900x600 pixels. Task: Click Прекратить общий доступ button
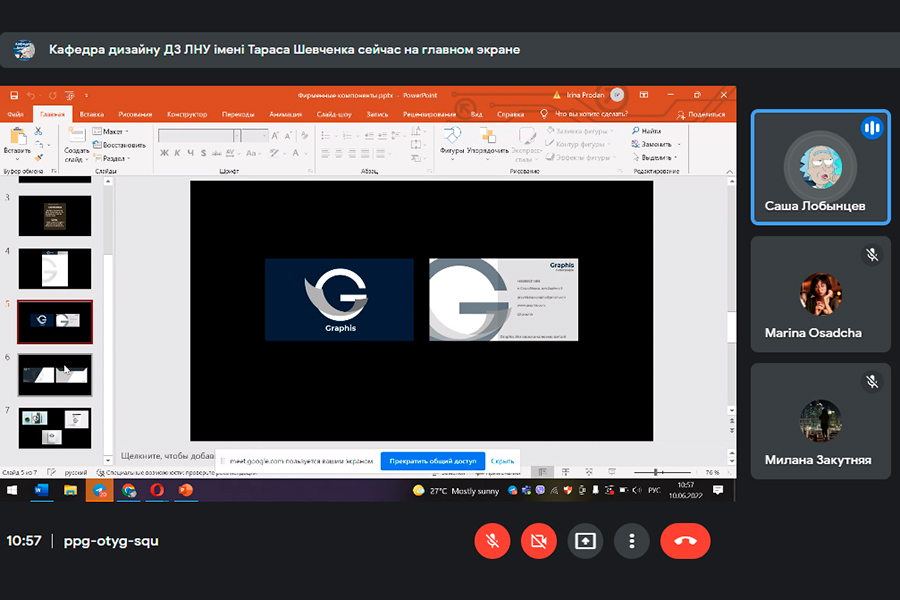tap(432, 461)
